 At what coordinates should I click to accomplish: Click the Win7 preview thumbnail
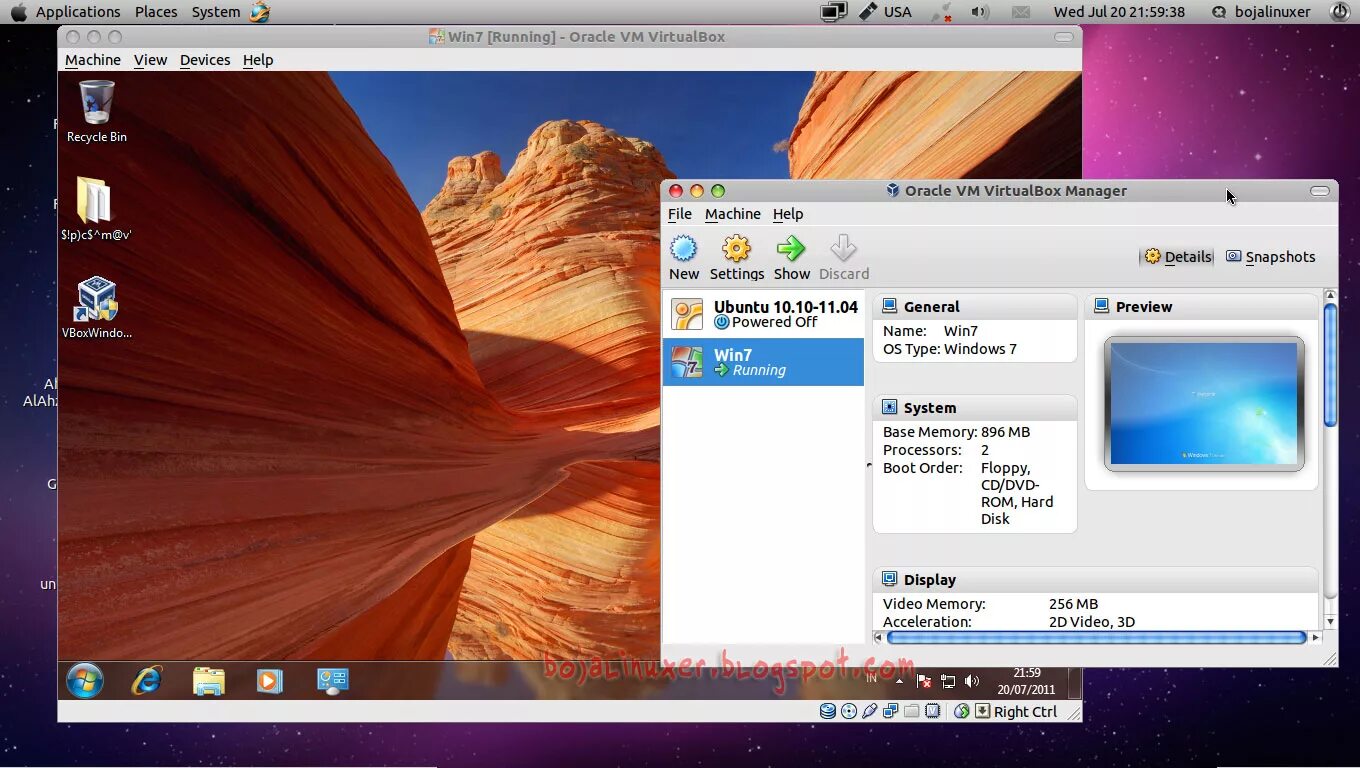tap(1204, 404)
